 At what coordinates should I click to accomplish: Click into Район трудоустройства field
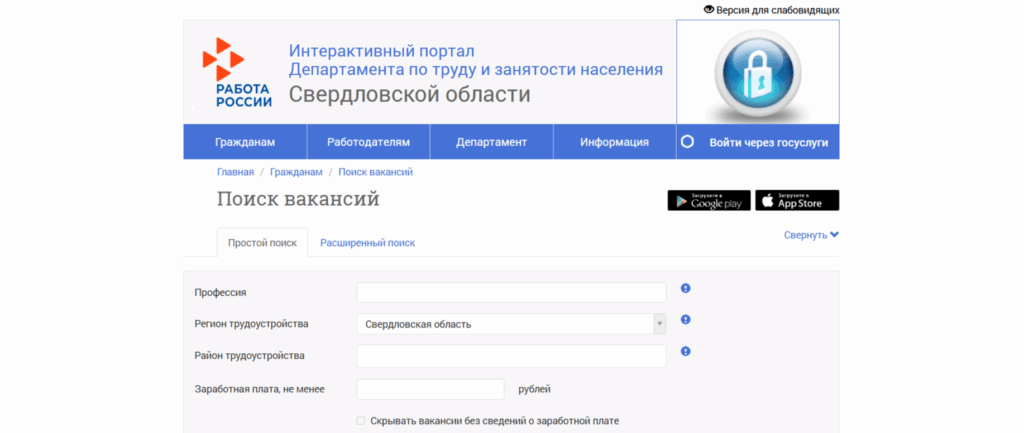[511, 356]
